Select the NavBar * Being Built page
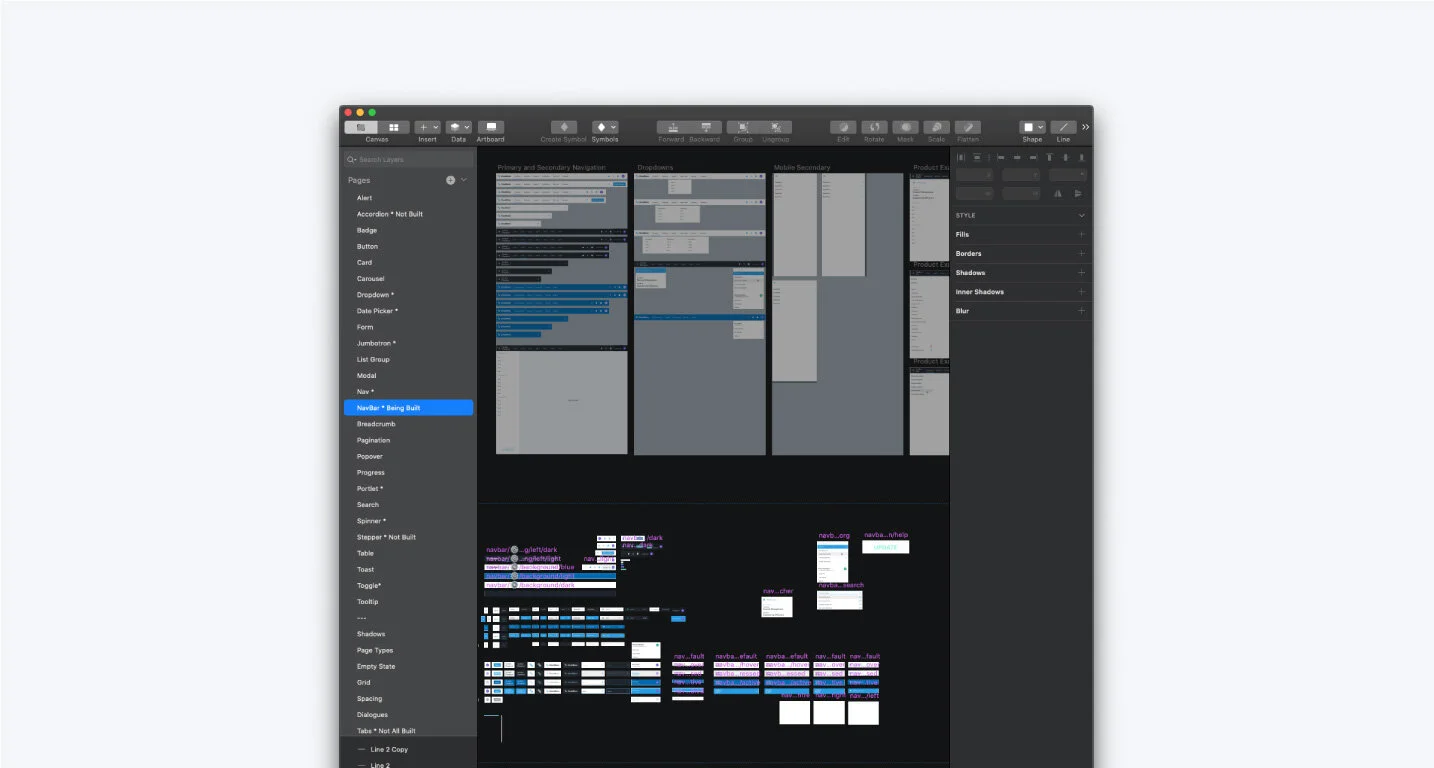 tap(408, 407)
